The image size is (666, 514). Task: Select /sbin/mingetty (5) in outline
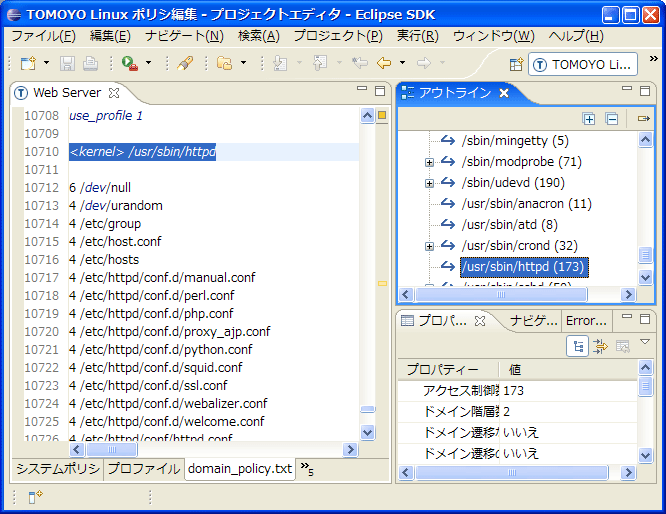point(515,141)
